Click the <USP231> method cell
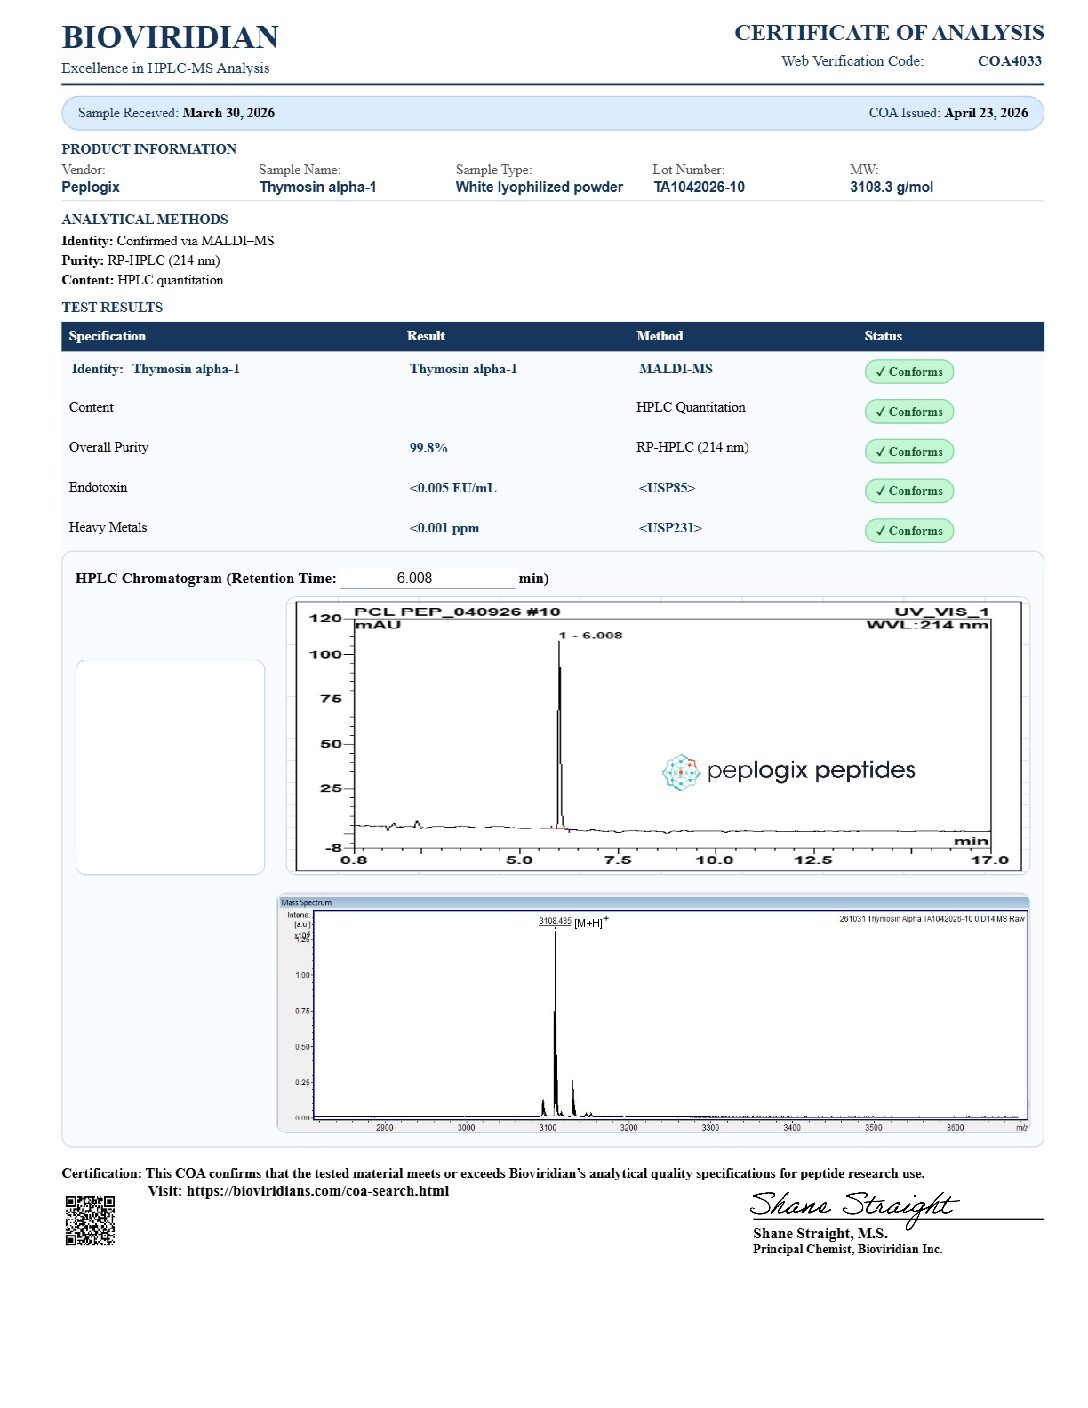 click(670, 528)
